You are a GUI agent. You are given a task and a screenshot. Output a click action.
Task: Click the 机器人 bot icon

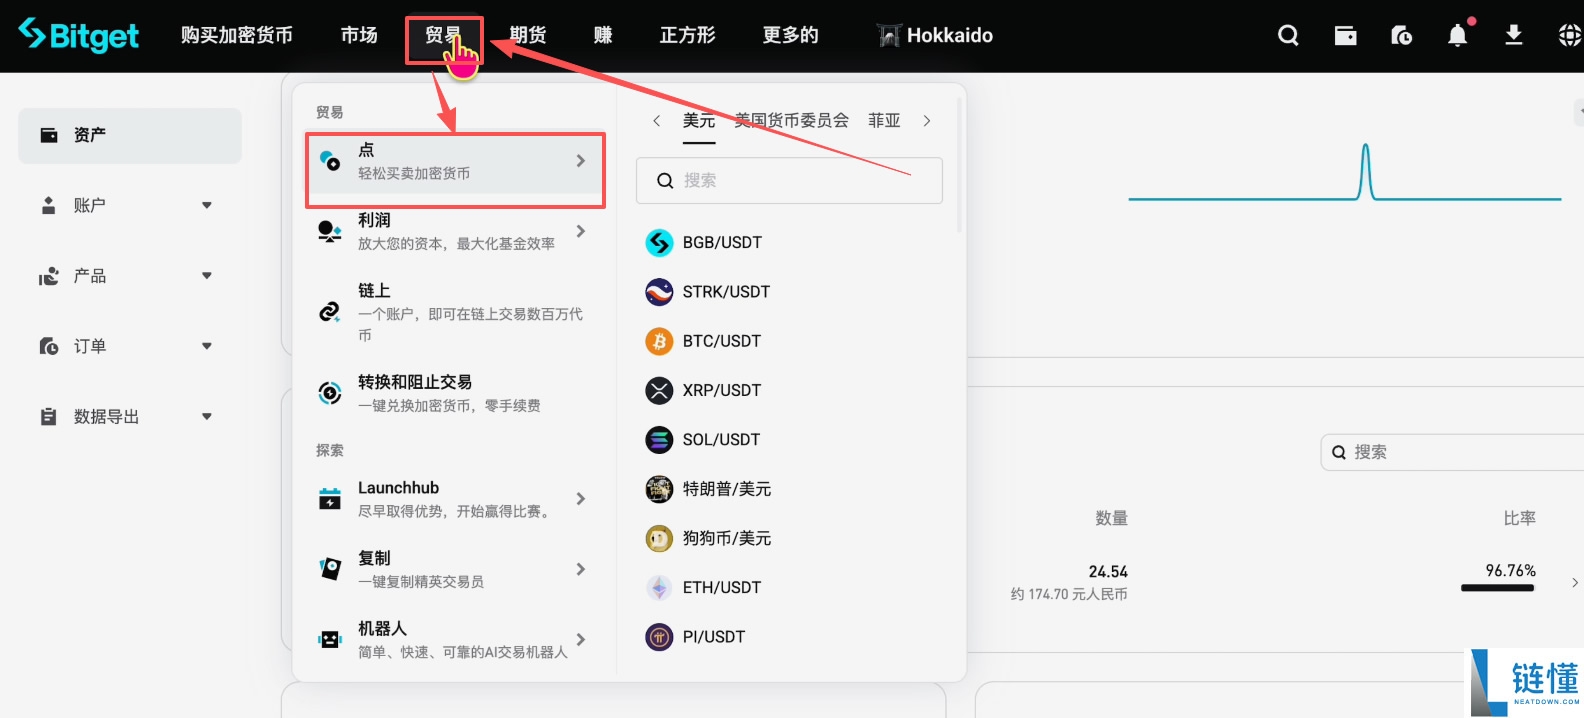tap(329, 639)
